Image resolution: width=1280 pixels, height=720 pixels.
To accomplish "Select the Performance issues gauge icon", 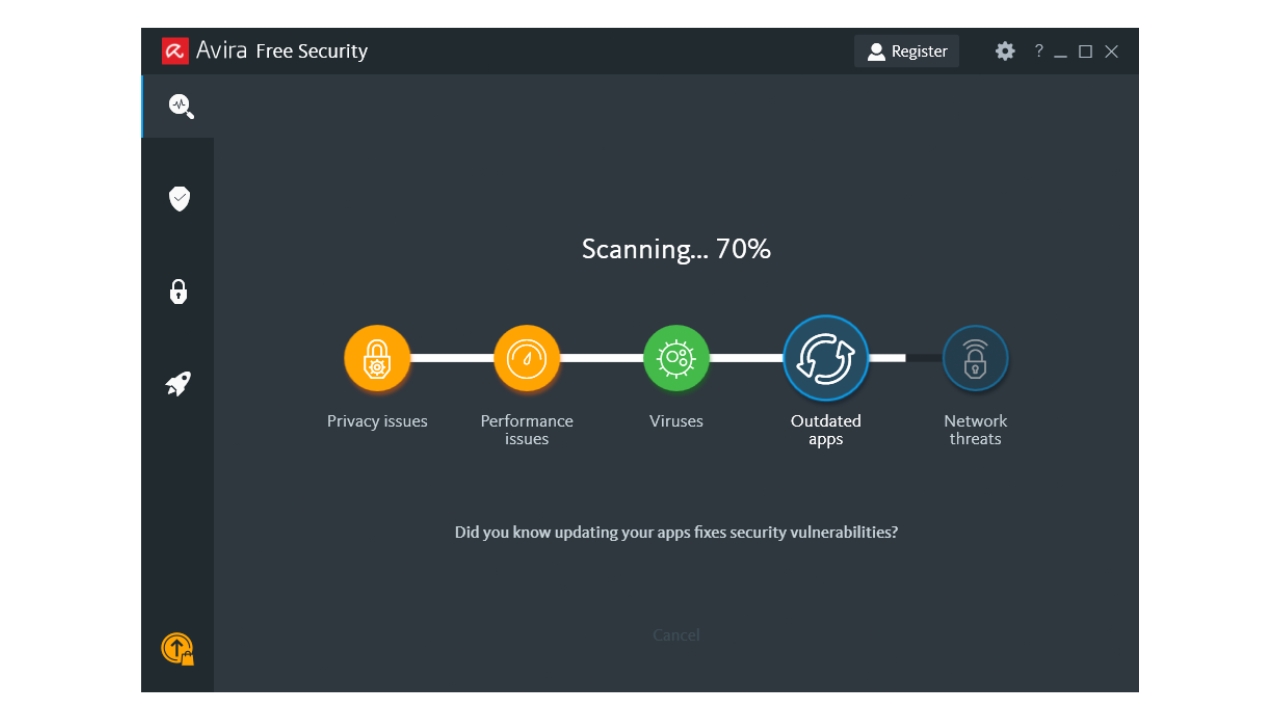I will (x=527, y=358).
